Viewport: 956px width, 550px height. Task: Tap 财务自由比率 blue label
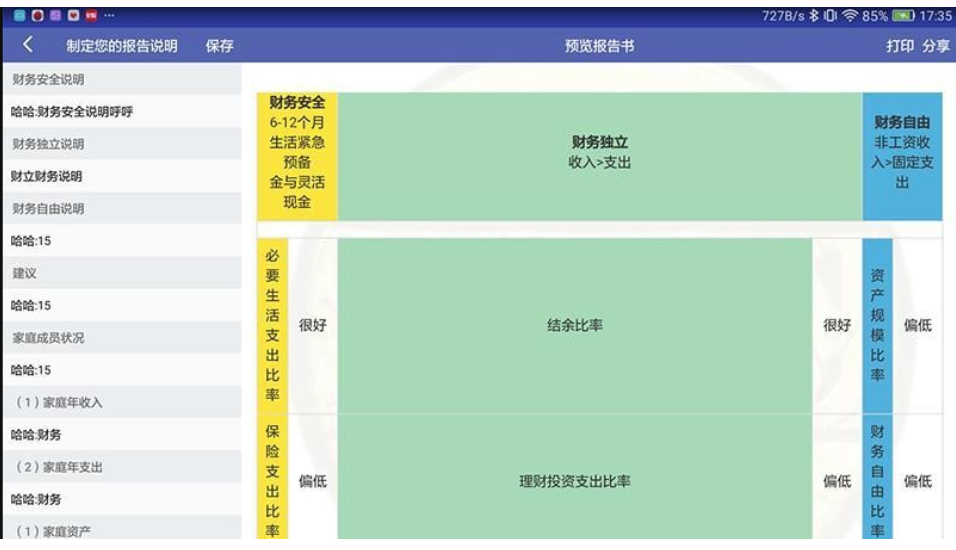pos(877,477)
